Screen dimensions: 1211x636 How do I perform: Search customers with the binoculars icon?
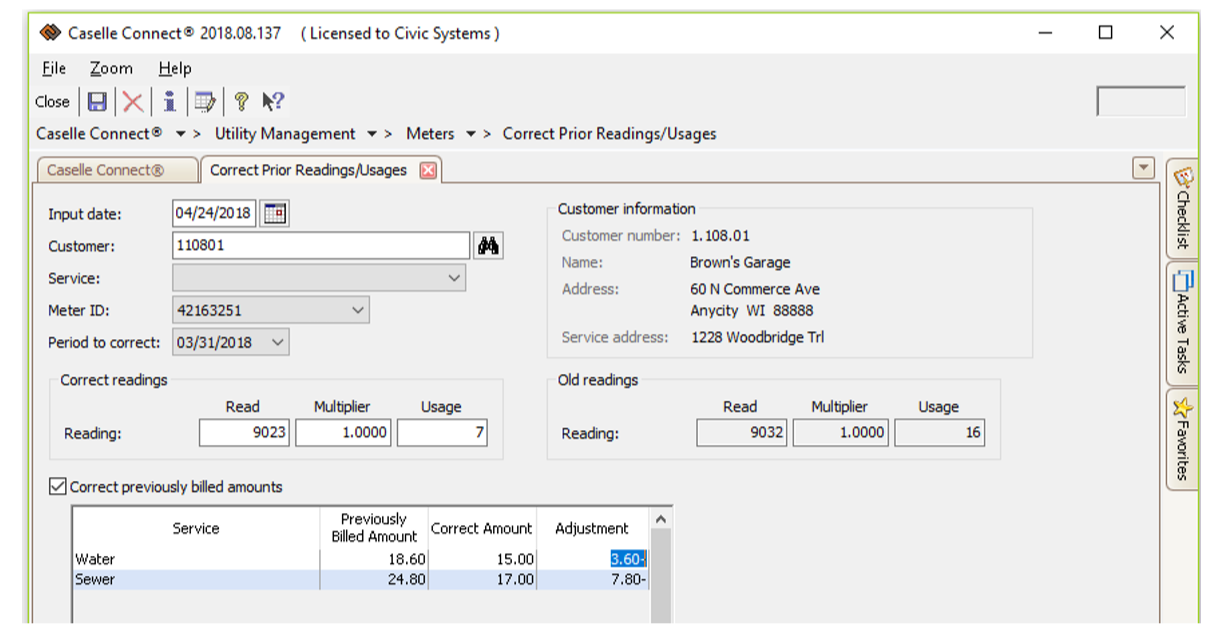(488, 246)
